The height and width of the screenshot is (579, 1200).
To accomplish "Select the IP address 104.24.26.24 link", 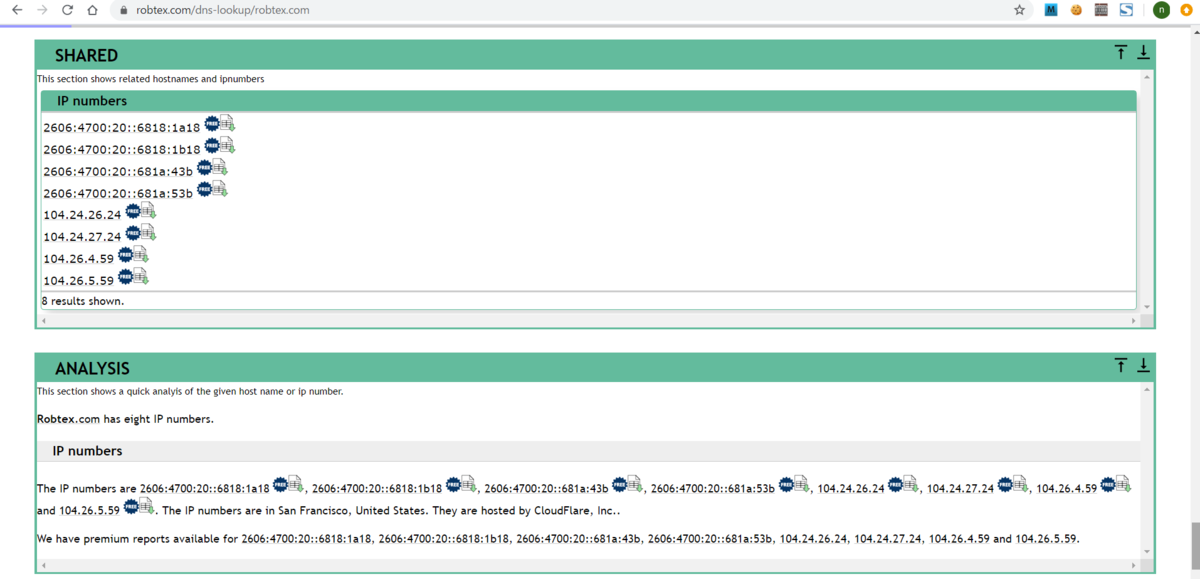I will (x=80, y=214).
